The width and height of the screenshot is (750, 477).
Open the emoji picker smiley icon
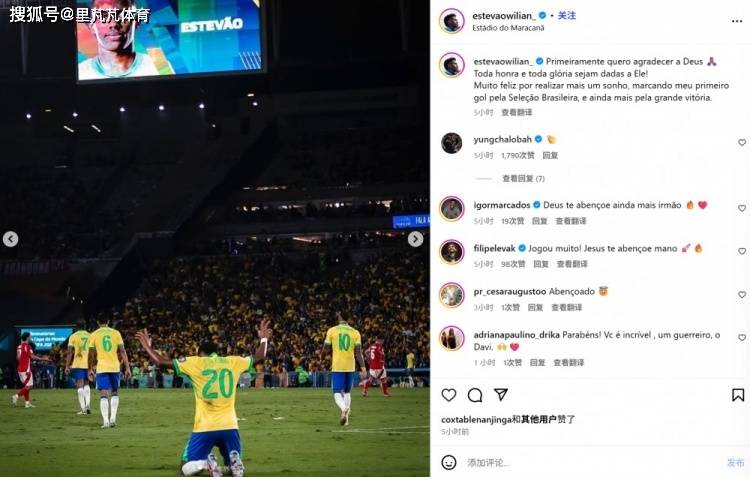pos(449,462)
